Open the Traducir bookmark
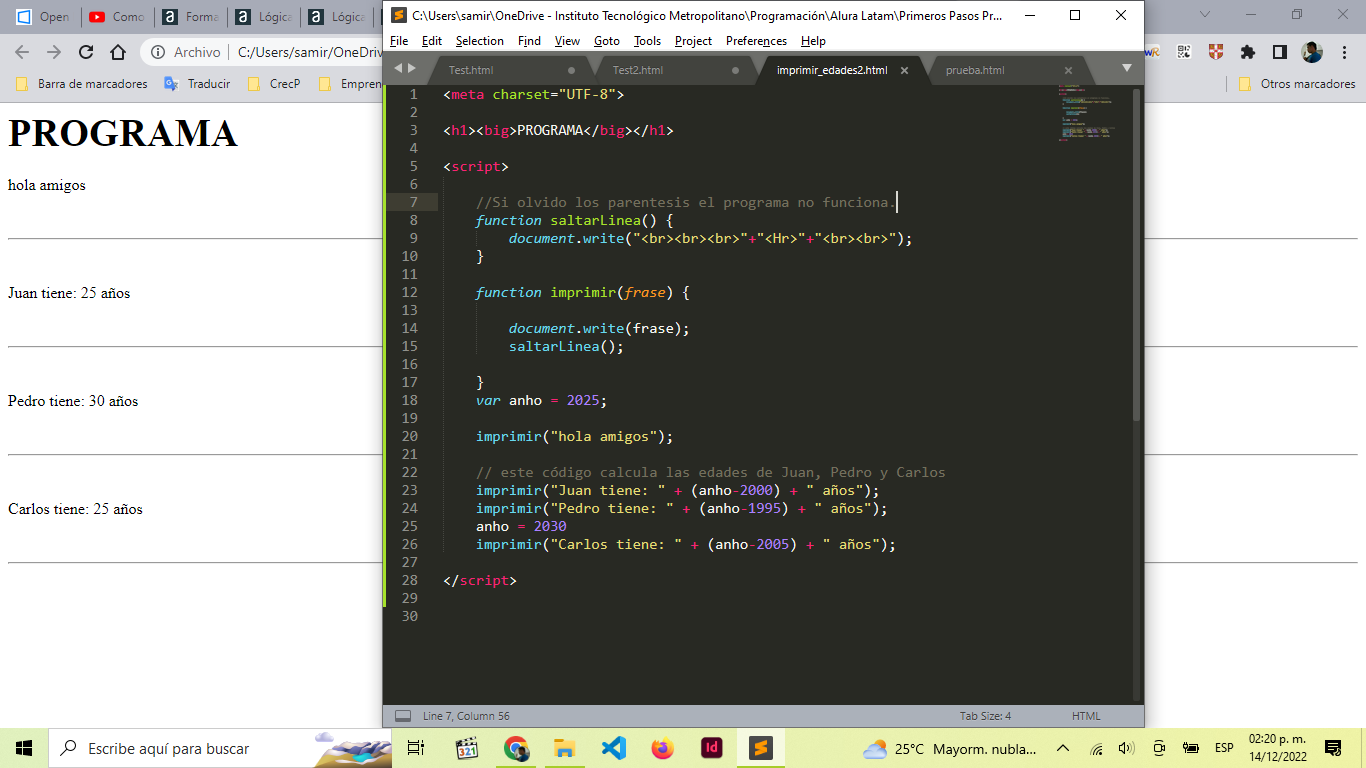 point(197,84)
